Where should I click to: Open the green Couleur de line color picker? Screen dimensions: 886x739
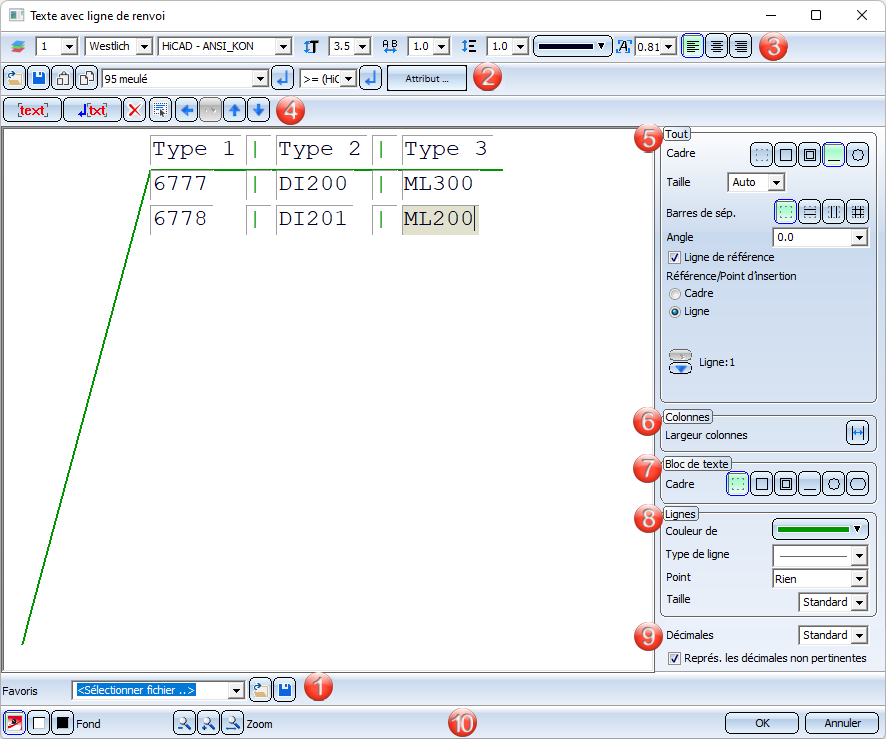click(820, 529)
